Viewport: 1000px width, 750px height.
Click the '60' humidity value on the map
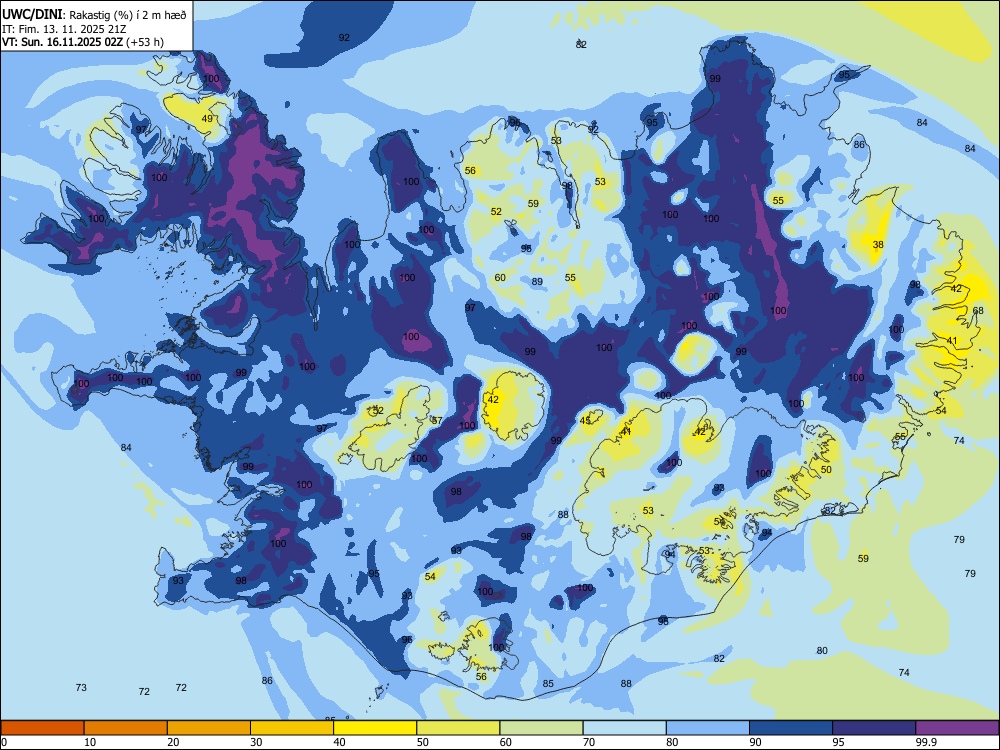[500, 277]
